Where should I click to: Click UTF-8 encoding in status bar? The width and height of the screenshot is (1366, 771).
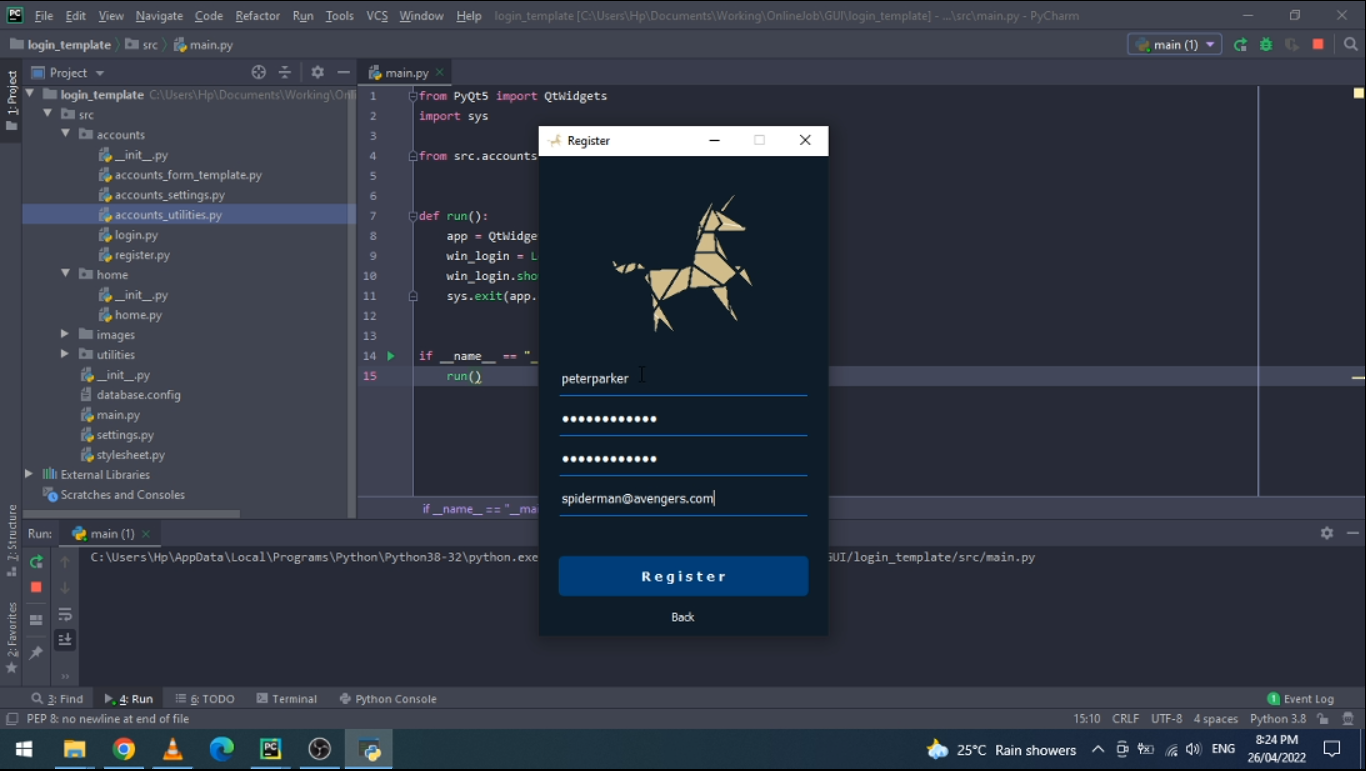pos(1166,719)
